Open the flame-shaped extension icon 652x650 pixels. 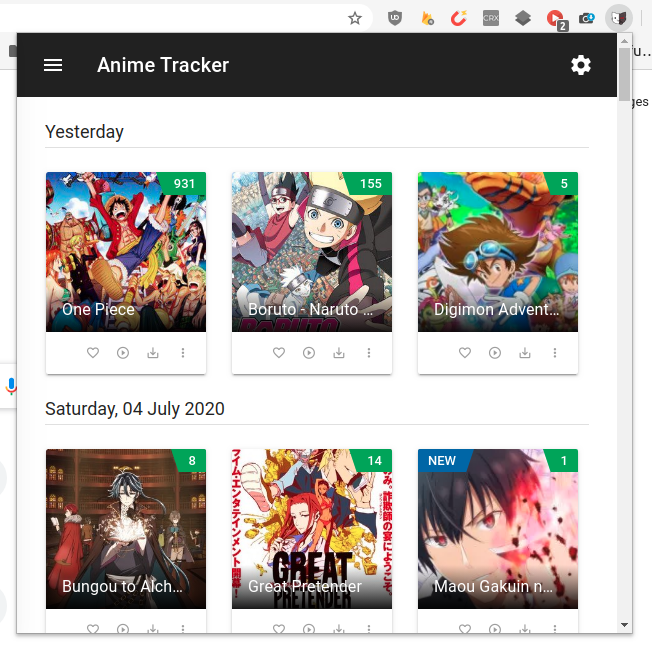click(427, 18)
